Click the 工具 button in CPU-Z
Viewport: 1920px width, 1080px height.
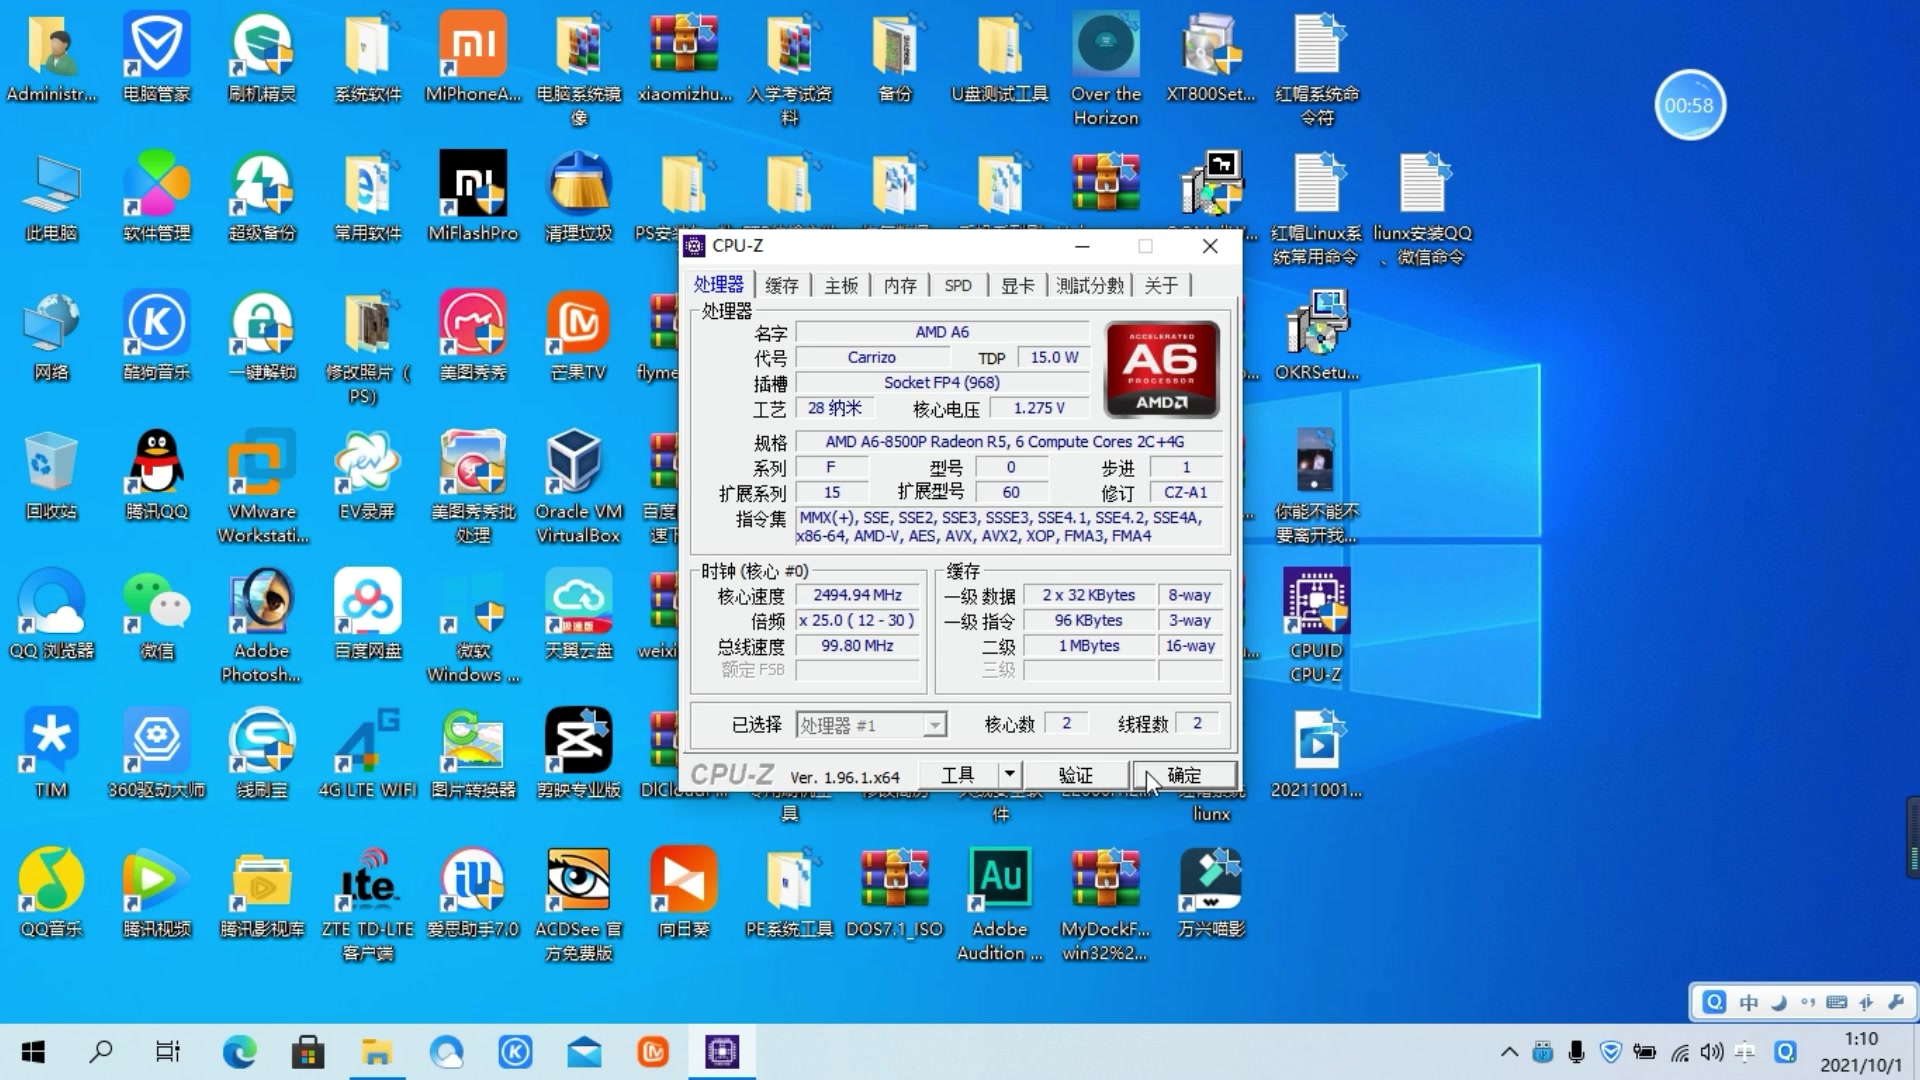(x=958, y=775)
